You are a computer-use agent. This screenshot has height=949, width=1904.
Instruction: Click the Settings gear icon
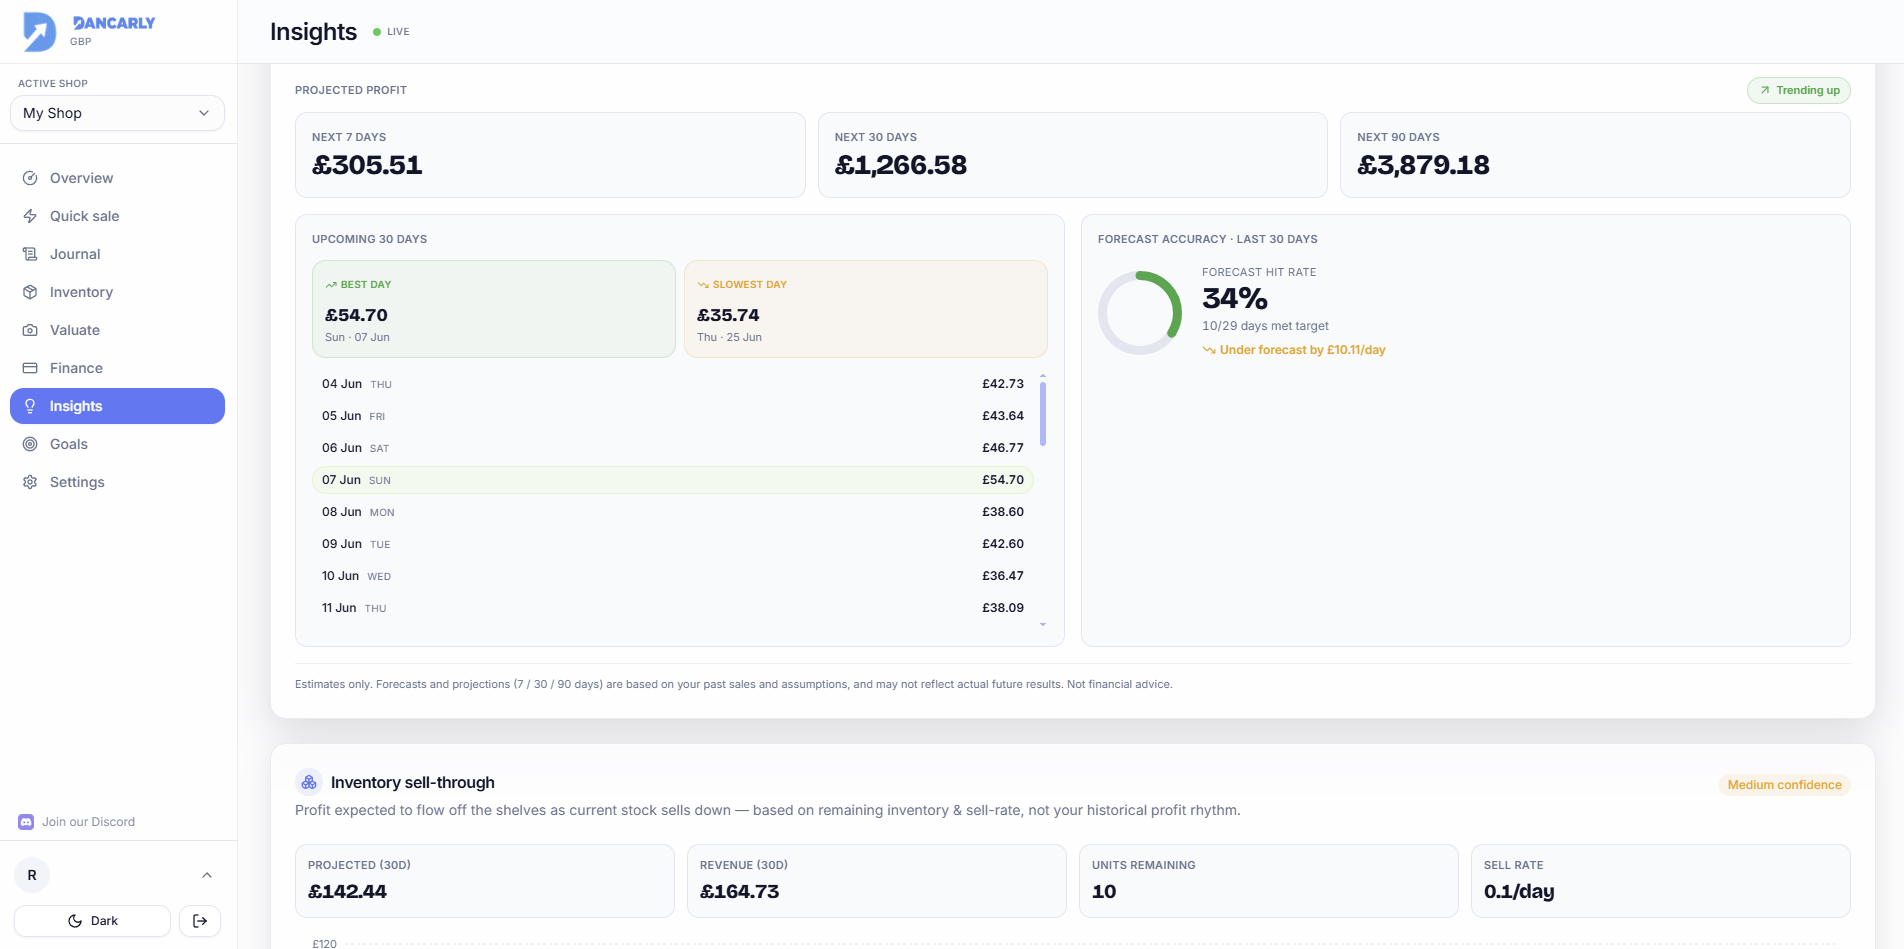pos(30,482)
